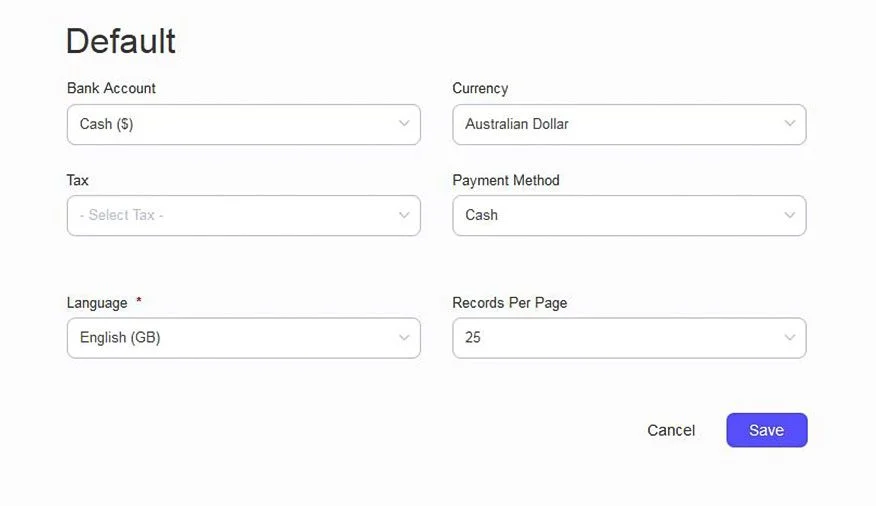The height and width of the screenshot is (506, 876).
Task: Click the Language field label
Action: (97, 303)
